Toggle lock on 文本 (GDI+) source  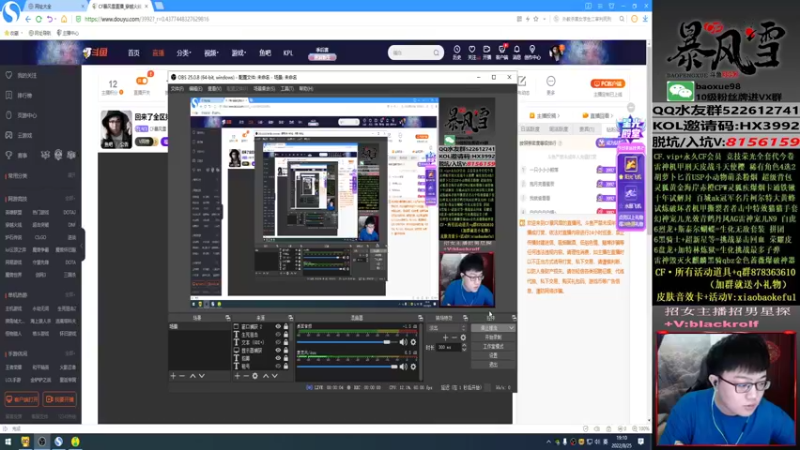tap(286, 342)
